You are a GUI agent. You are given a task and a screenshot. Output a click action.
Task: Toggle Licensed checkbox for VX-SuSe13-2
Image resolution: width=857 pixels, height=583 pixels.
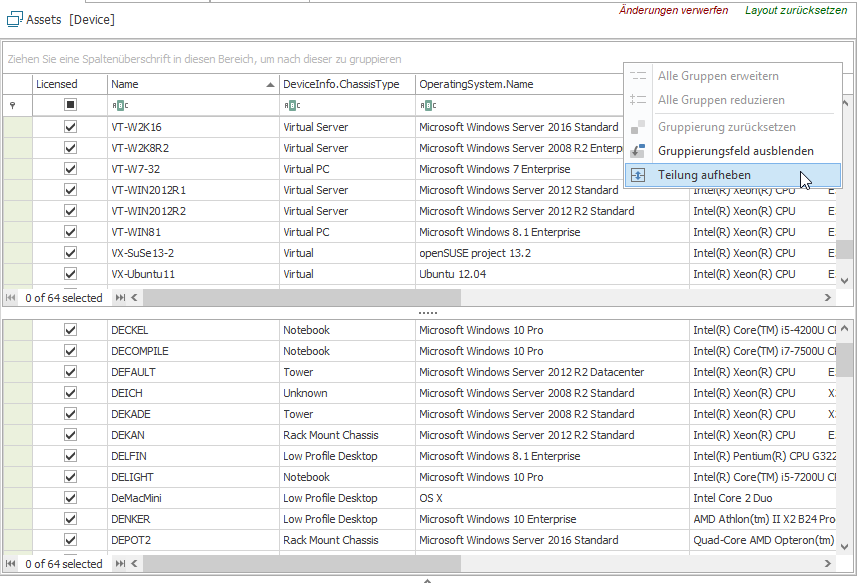coord(70,252)
